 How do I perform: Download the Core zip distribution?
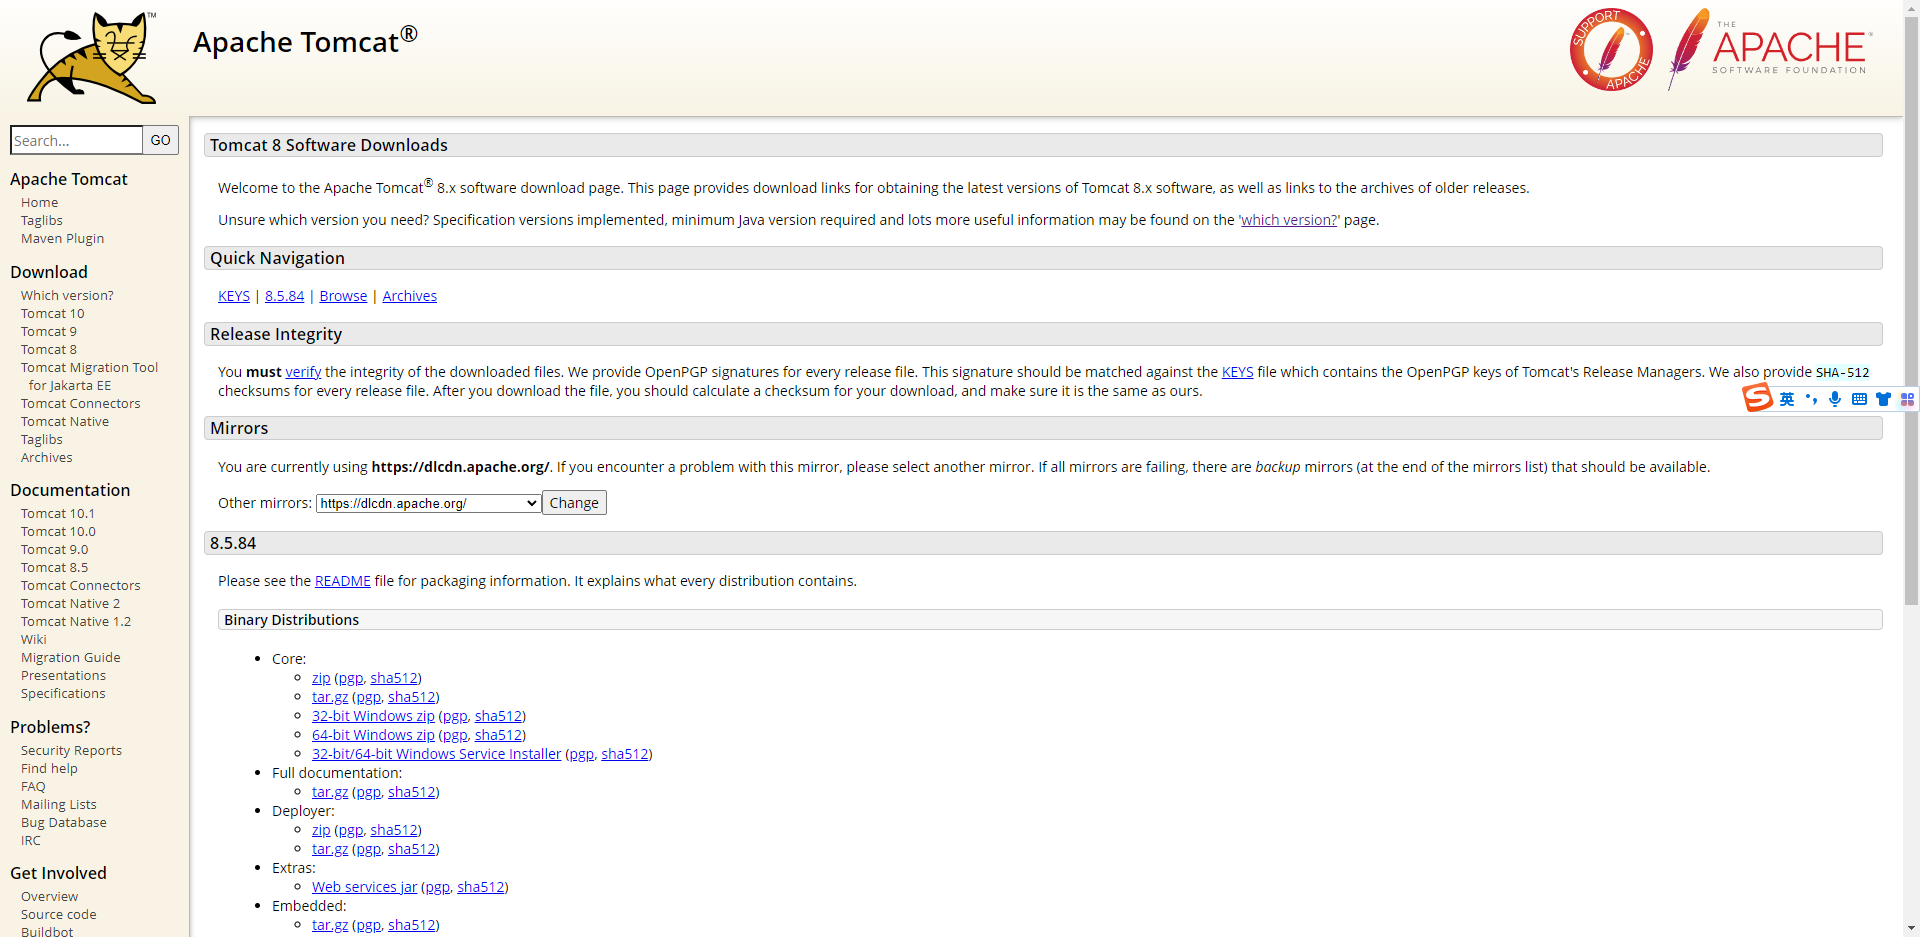click(321, 678)
